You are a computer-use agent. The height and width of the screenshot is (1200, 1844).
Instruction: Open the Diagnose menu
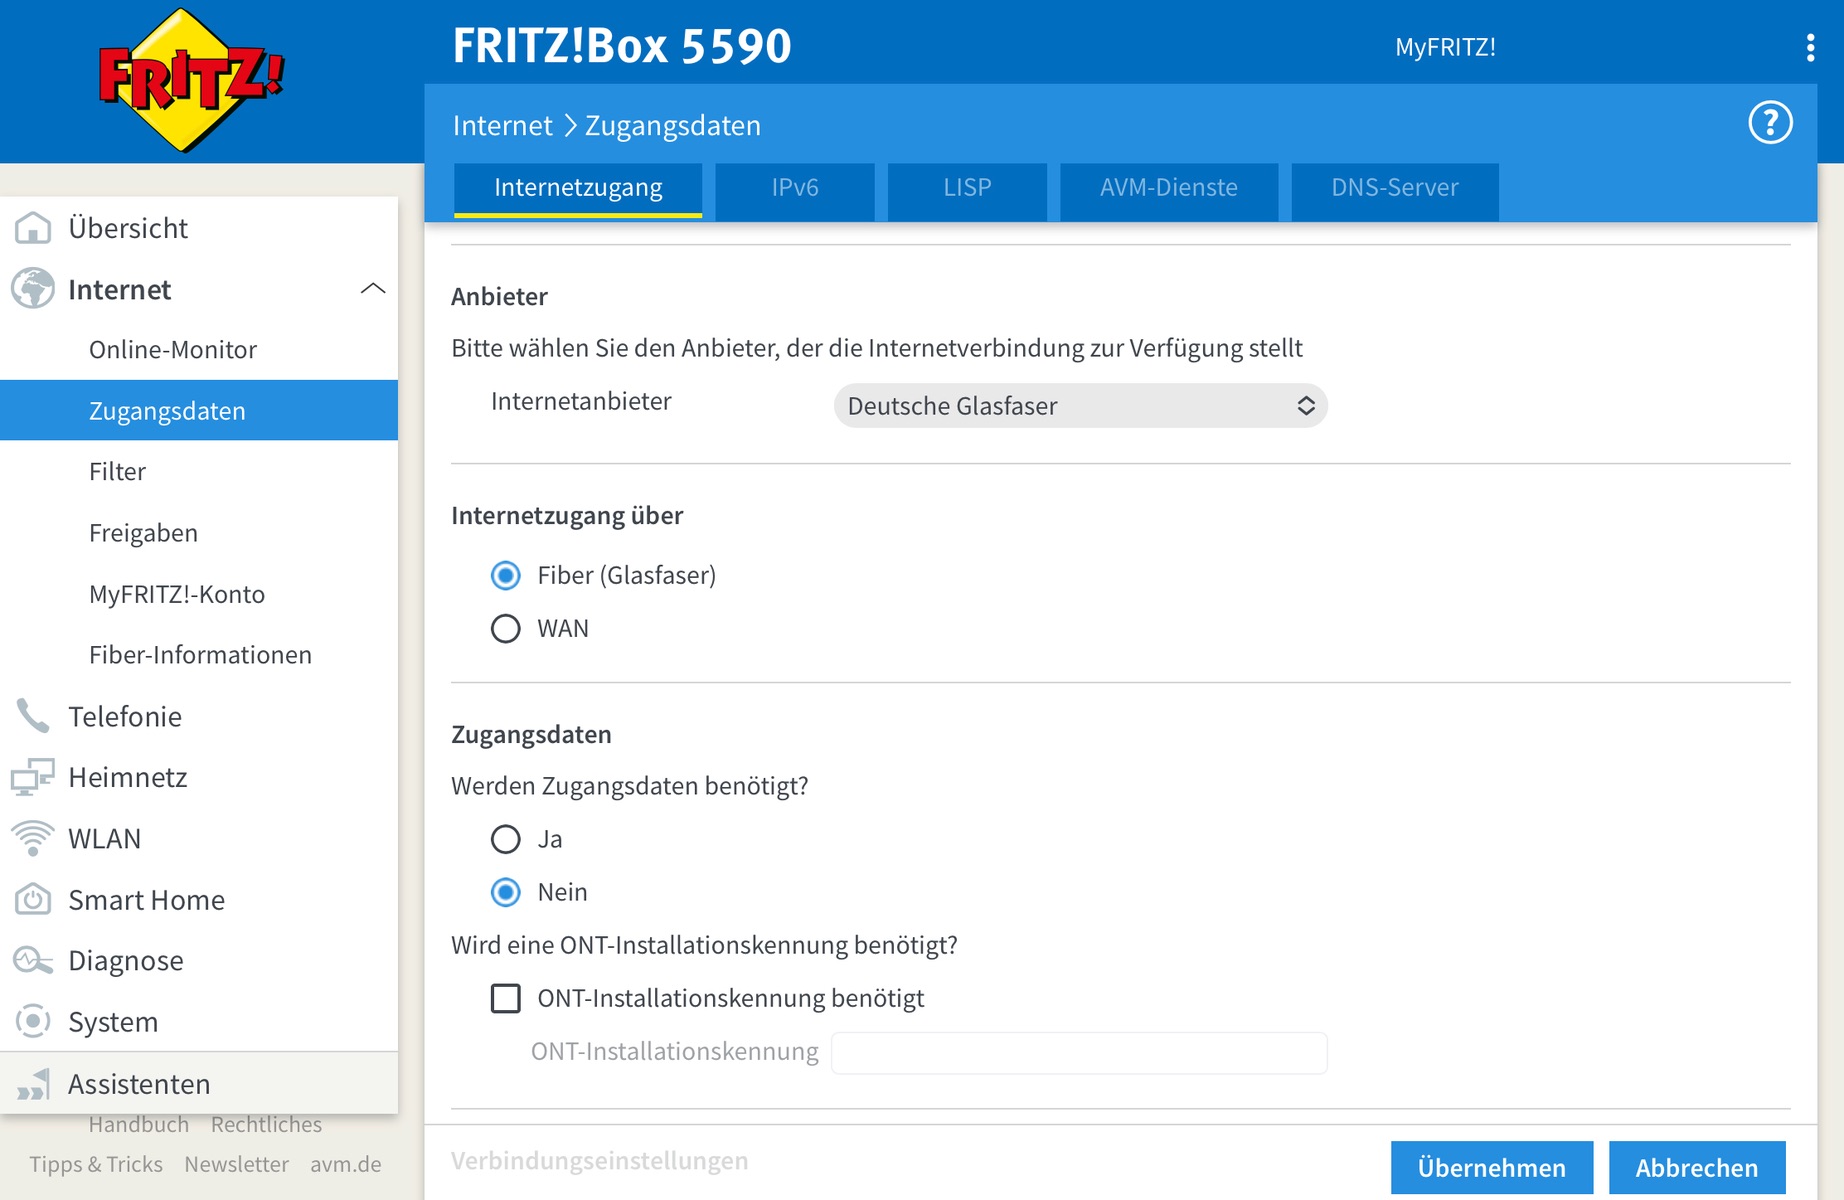tap(199, 960)
